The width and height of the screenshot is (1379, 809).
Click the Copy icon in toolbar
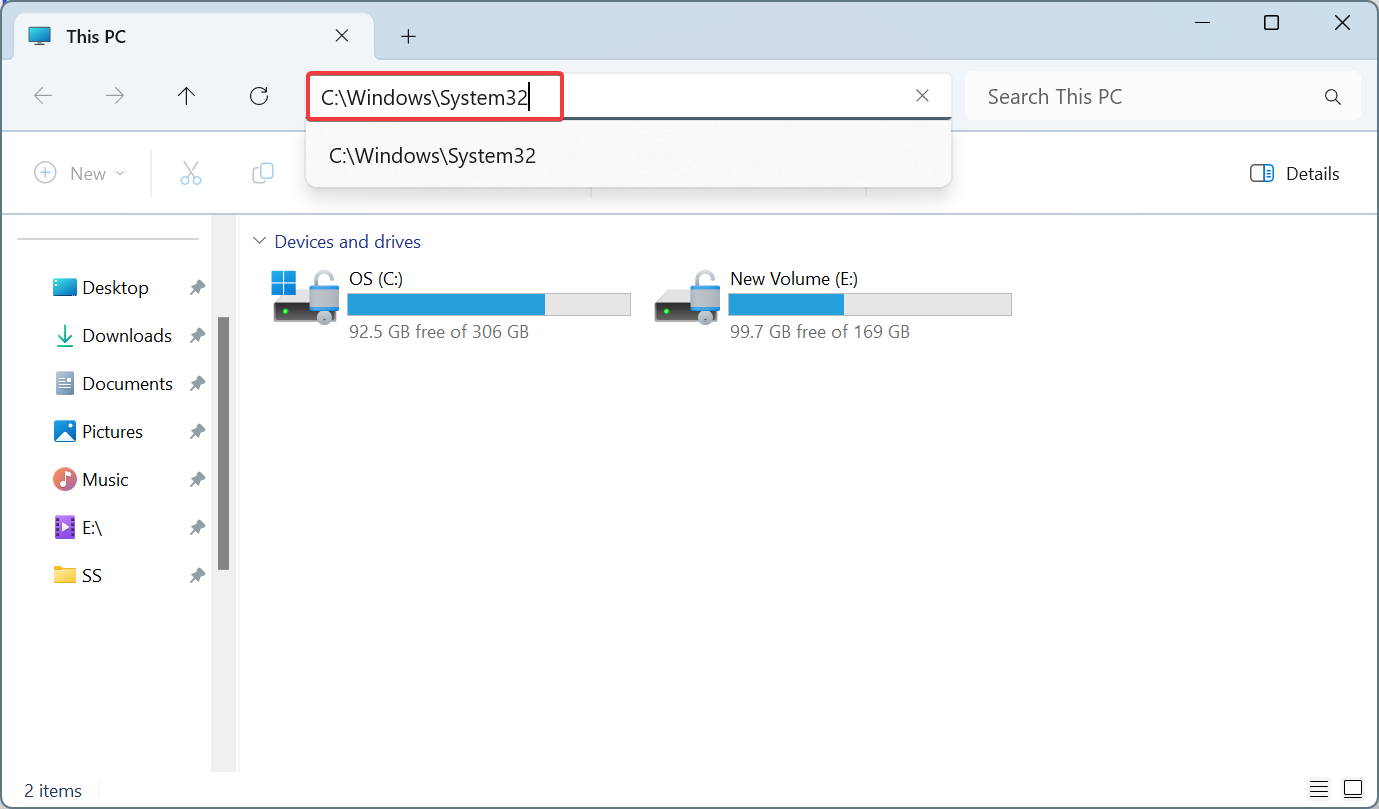point(263,173)
